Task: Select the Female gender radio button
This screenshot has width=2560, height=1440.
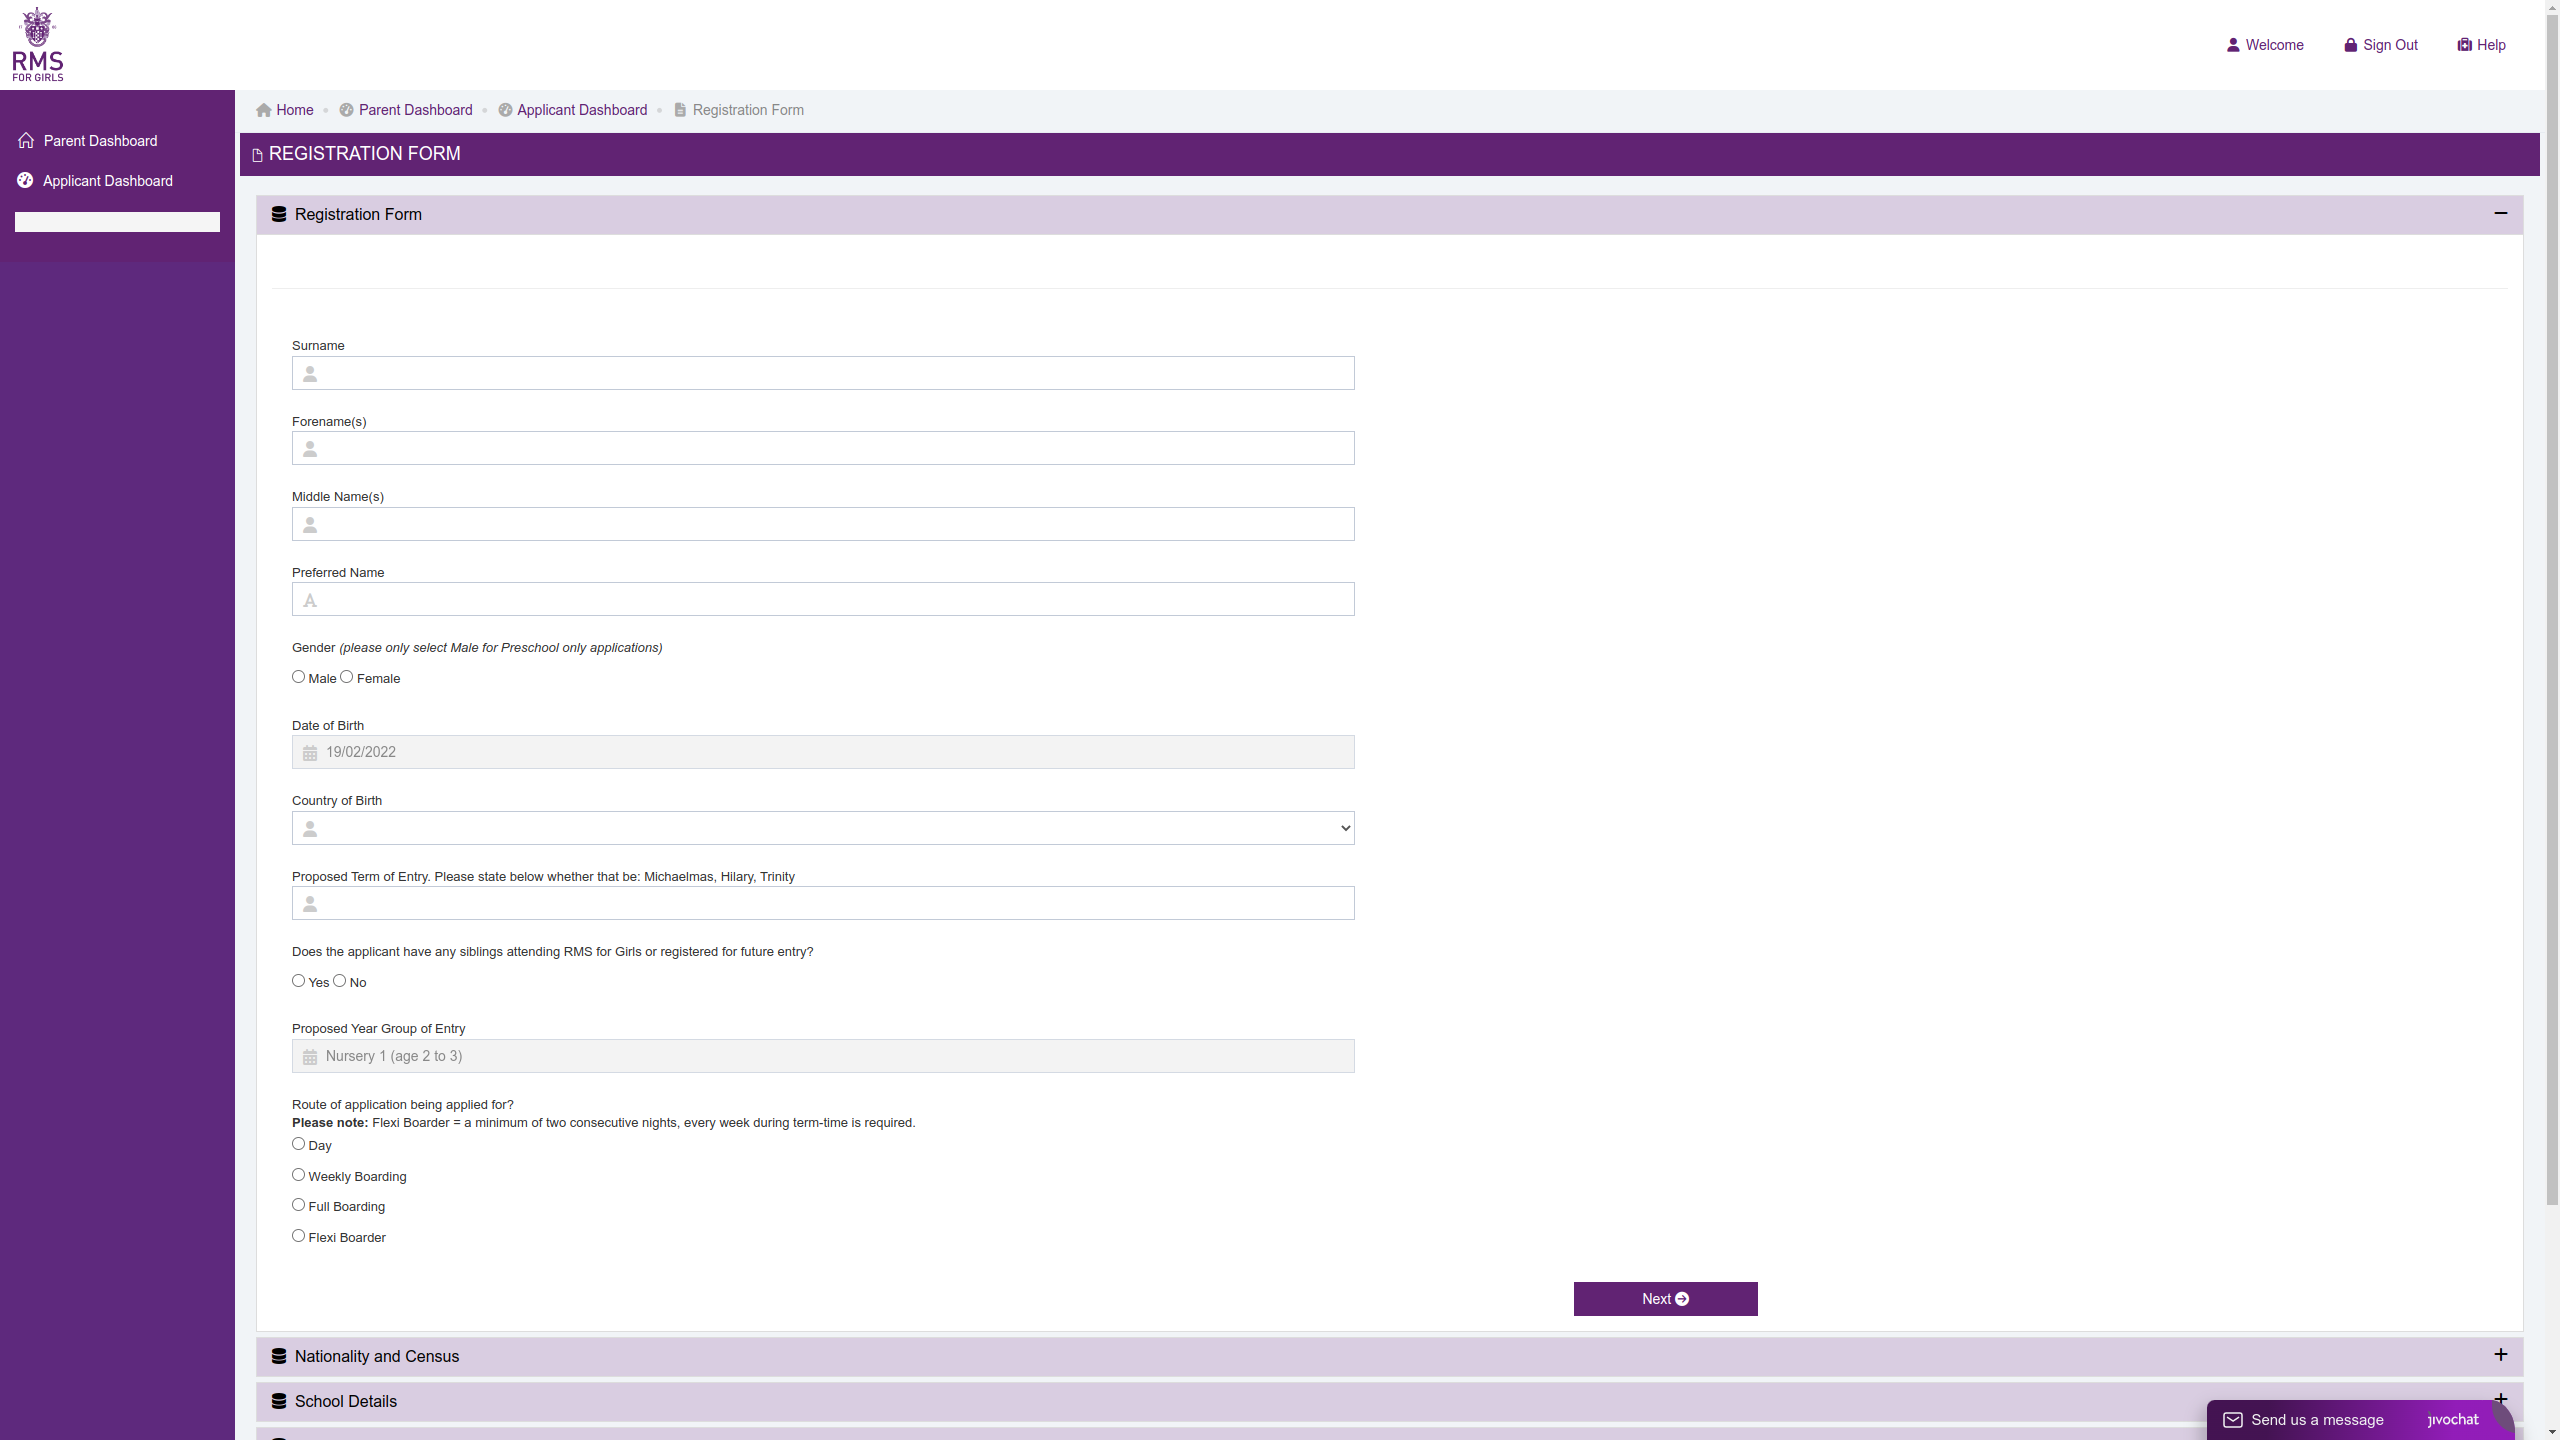Action: [345, 675]
